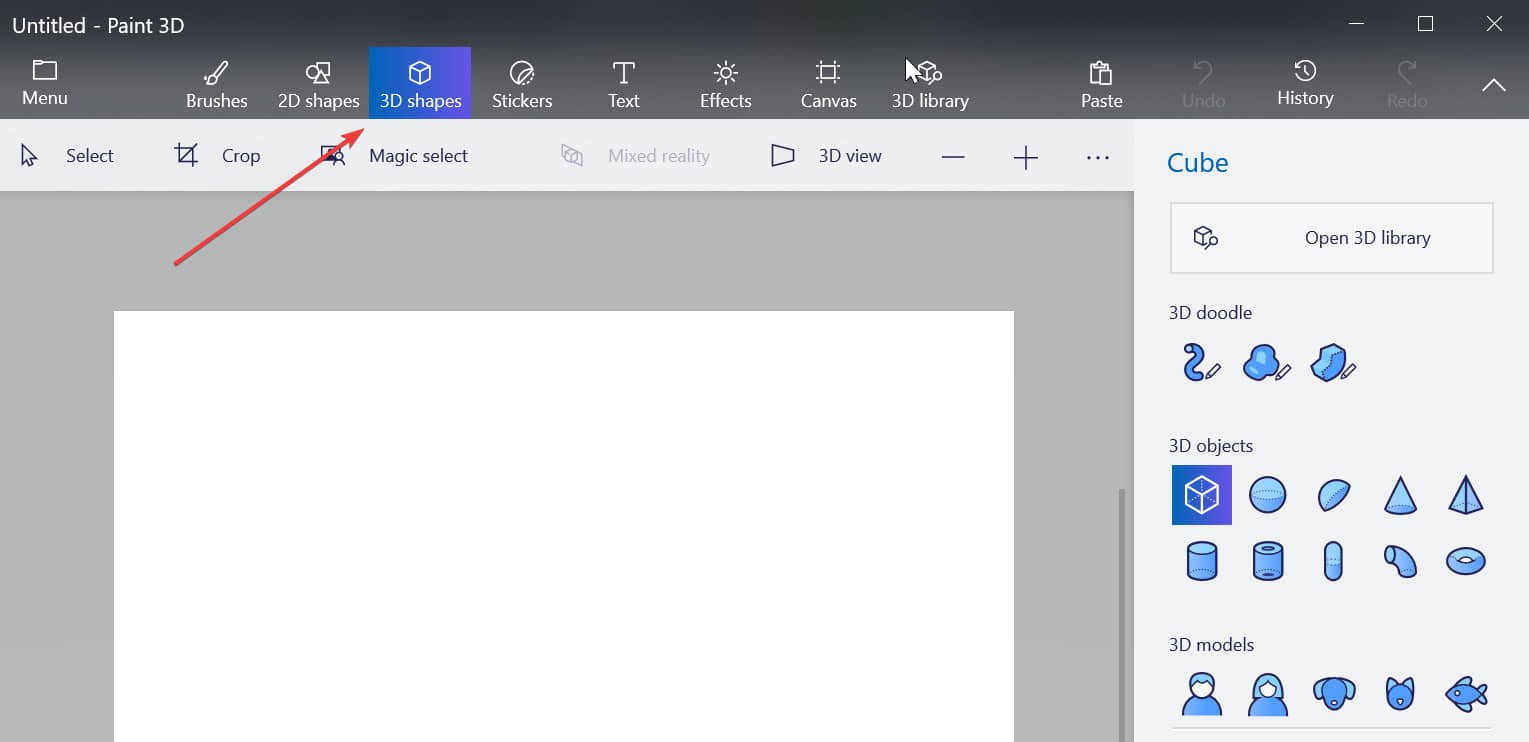Click on the white drawing canvas
The height and width of the screenshot is (742, 1529).
tap(564, 526)
